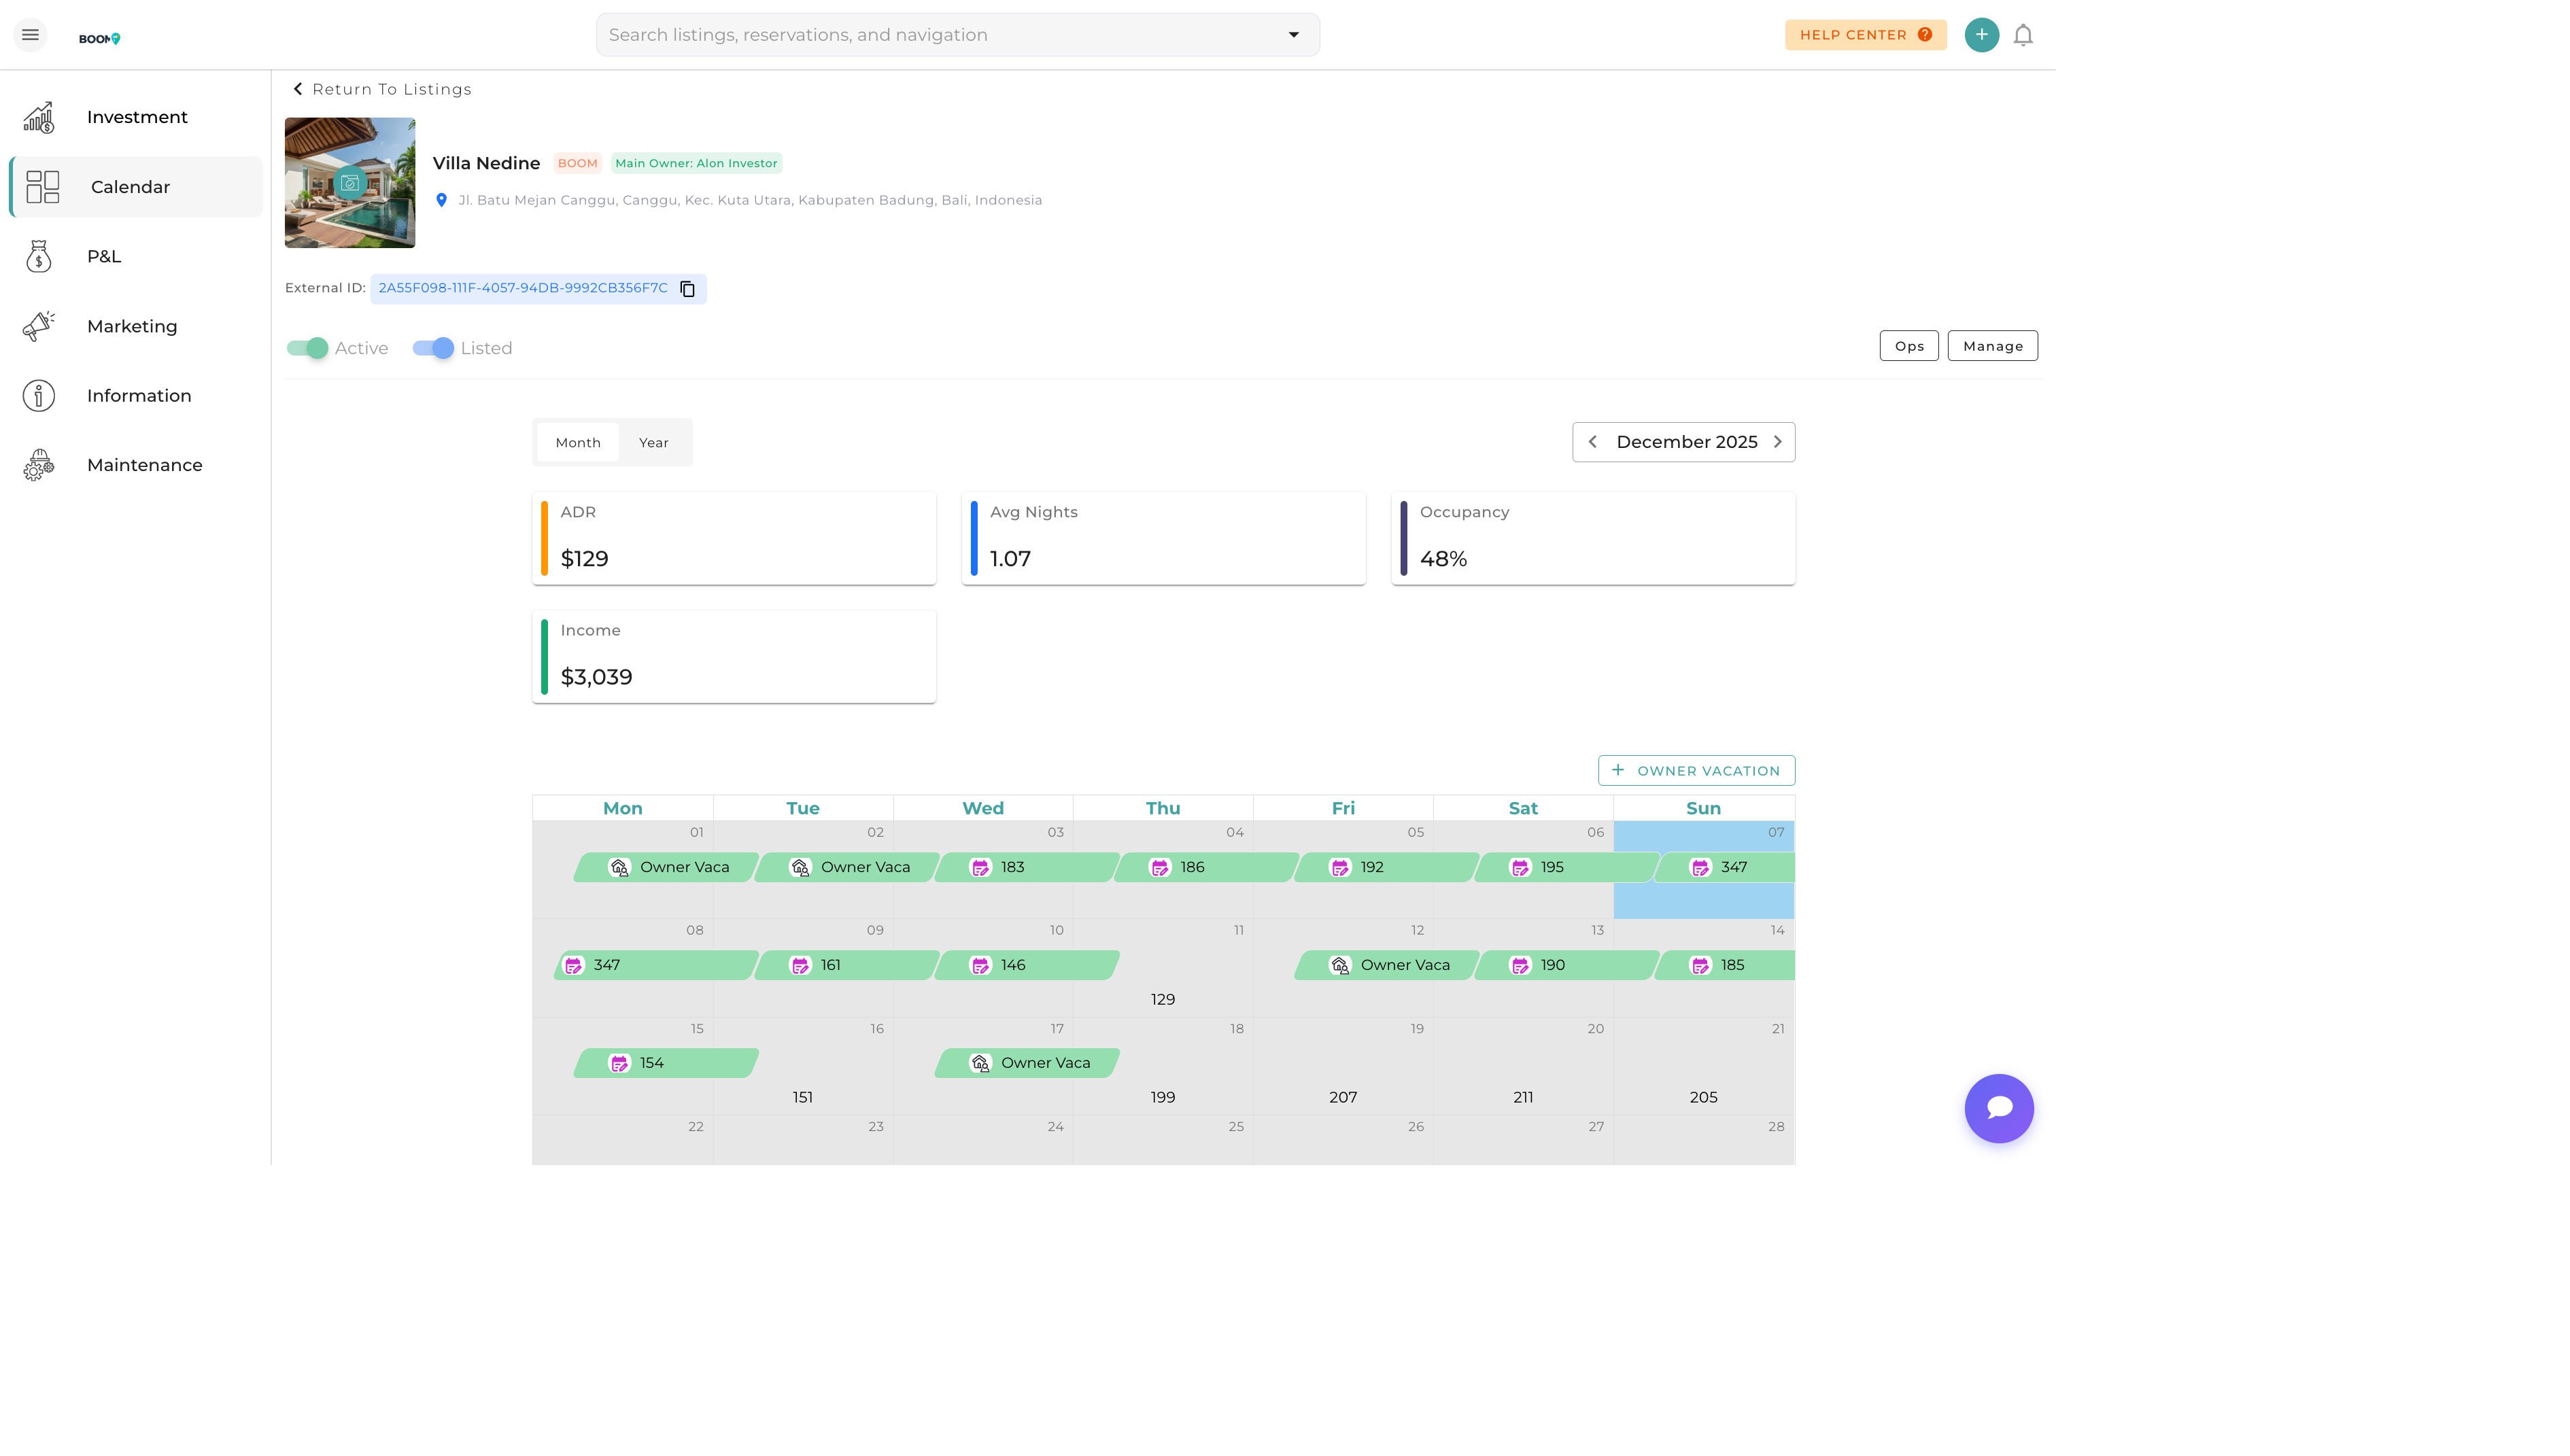This screenshot has height=1456, width=2570.
Task: Open P&L in the sidebar
Action: [x=104, y=257]
